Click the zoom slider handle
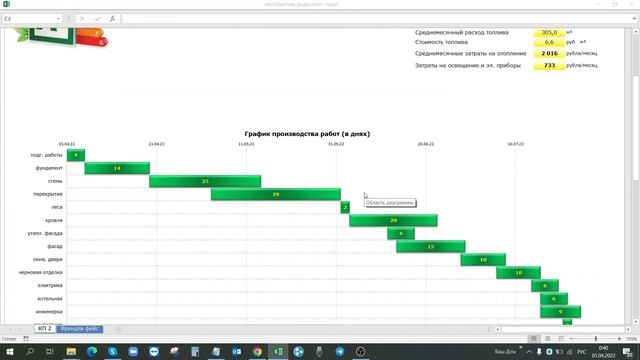Viewport: 640px width, 360px height. tap(596, 339)
